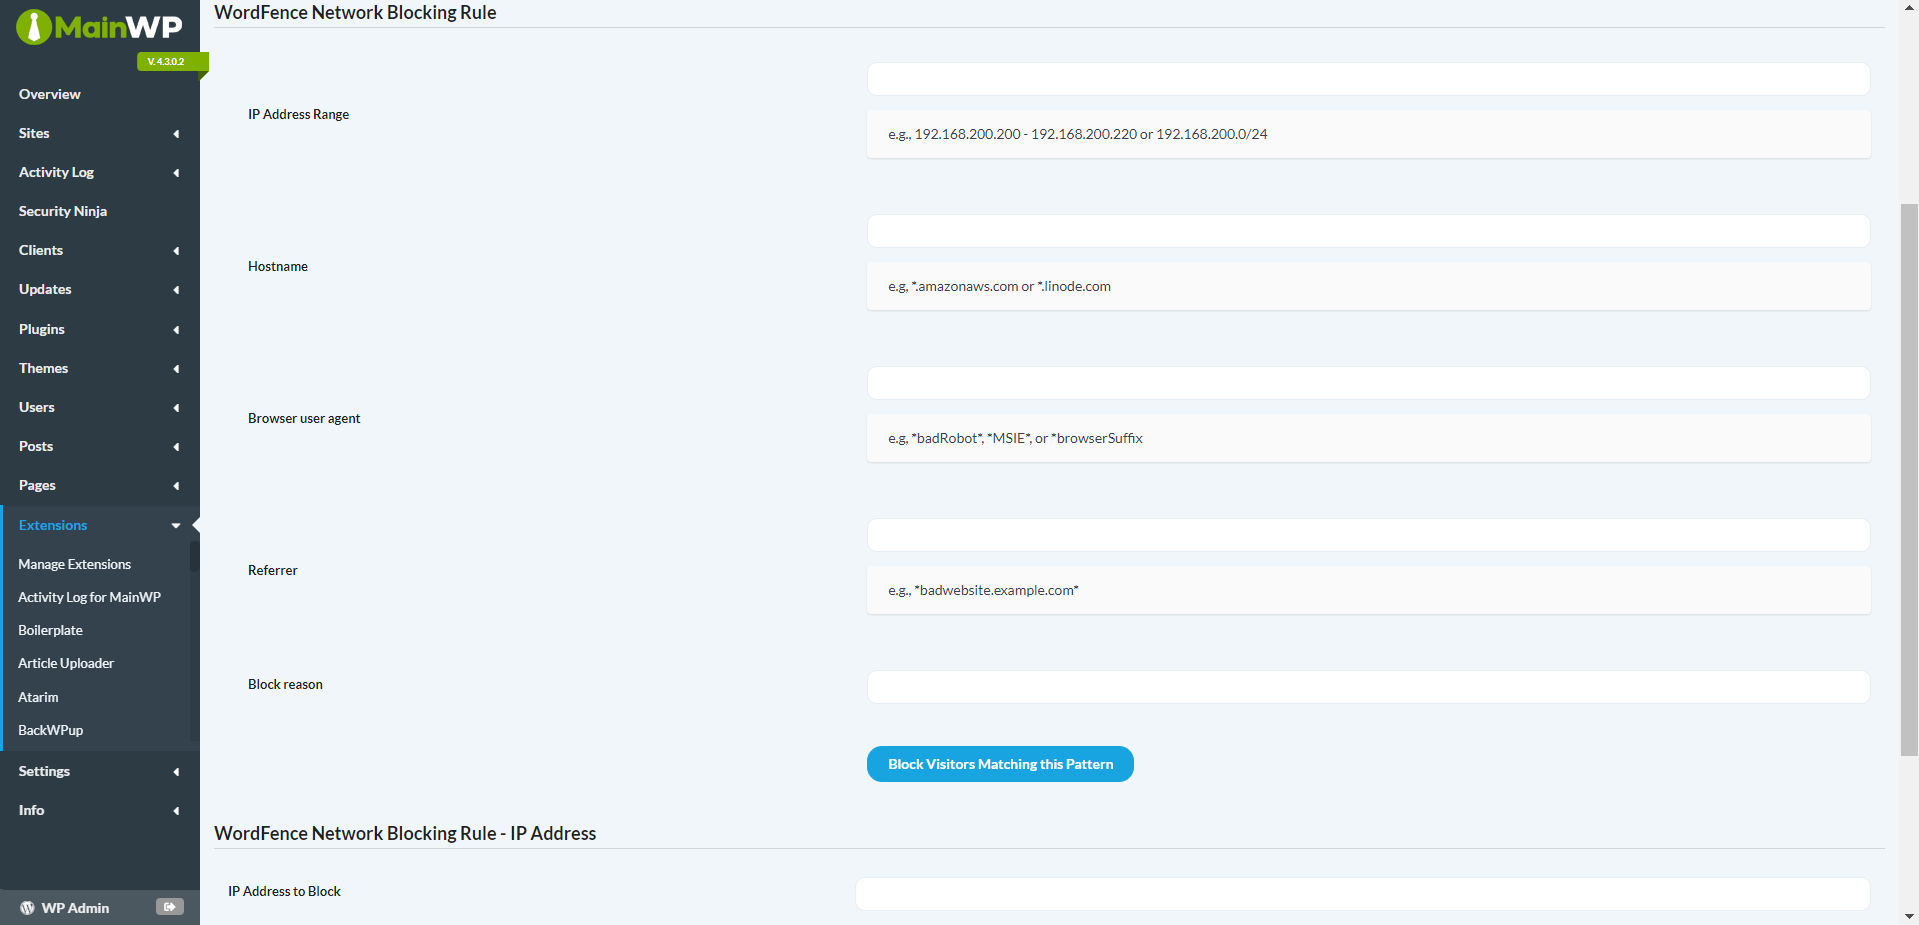The width and height of the screenshot is (1919, 925).
Task: Click the Block reason label
Action: pos(285,684)
